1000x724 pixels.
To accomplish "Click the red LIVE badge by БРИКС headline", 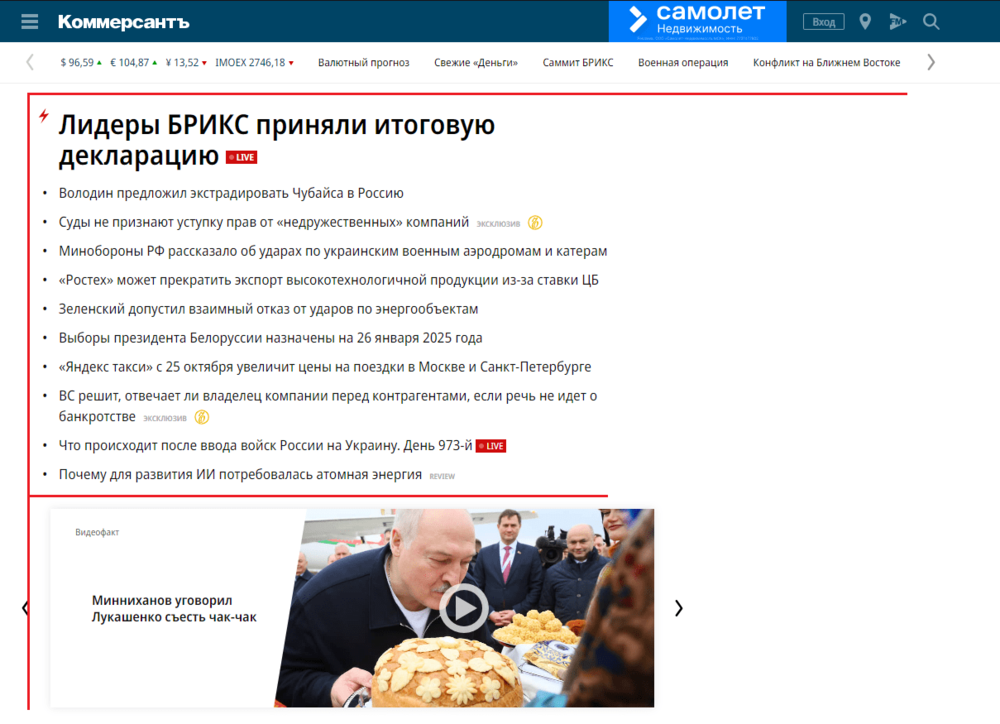I will point(241,158).
